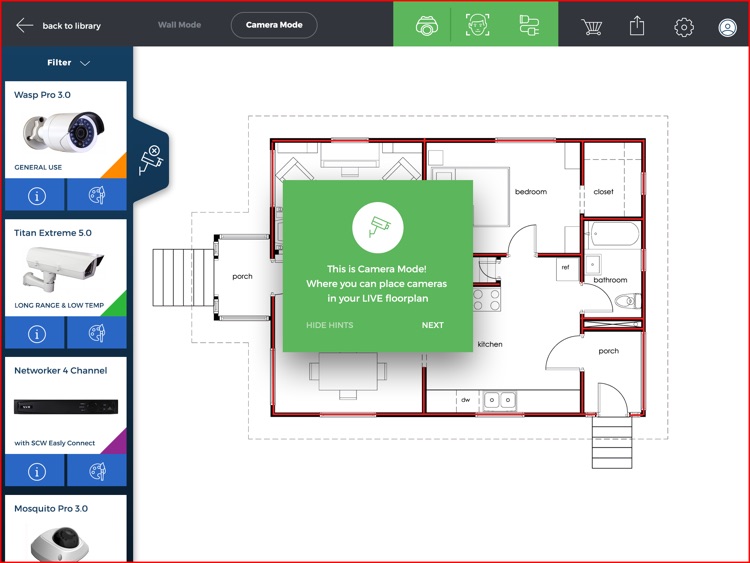
Task: Switch to Wall Mode
Action: [x=179, y=25]
